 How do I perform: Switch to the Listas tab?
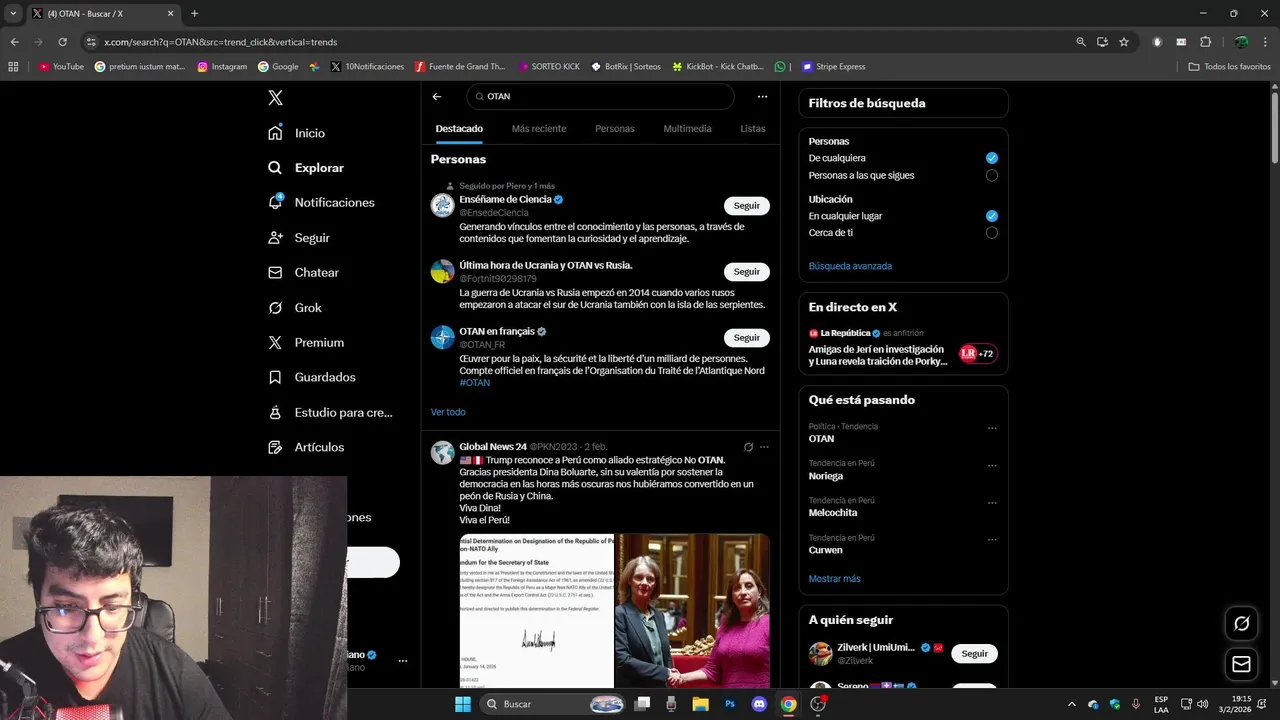coord(753,129)
